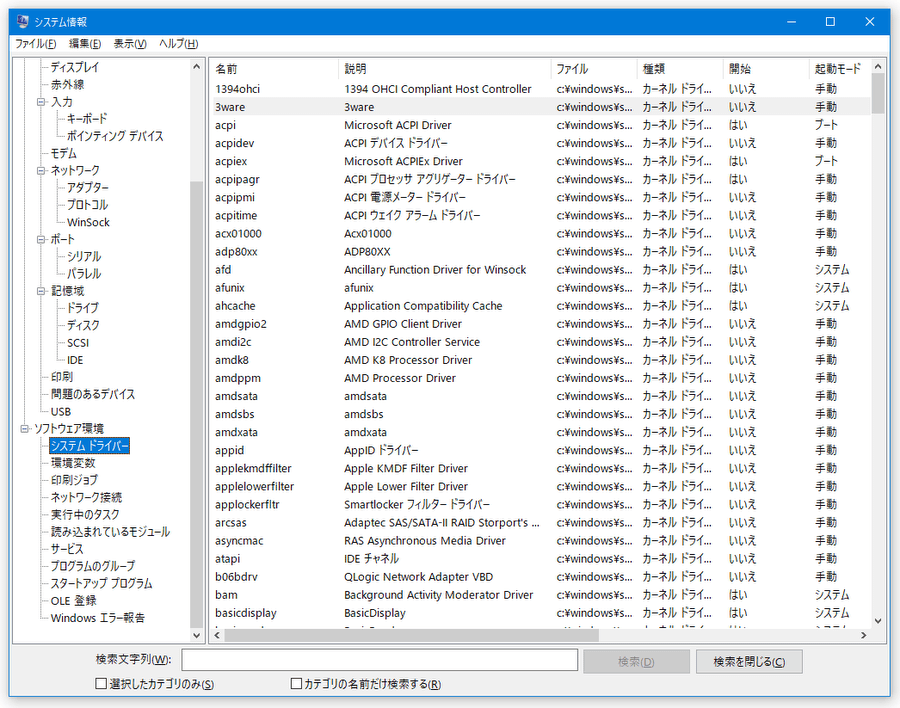Viewport: 900px width, 708px height.
Task: Collapse the 記憶域 tree node
Action: [41, 291]
